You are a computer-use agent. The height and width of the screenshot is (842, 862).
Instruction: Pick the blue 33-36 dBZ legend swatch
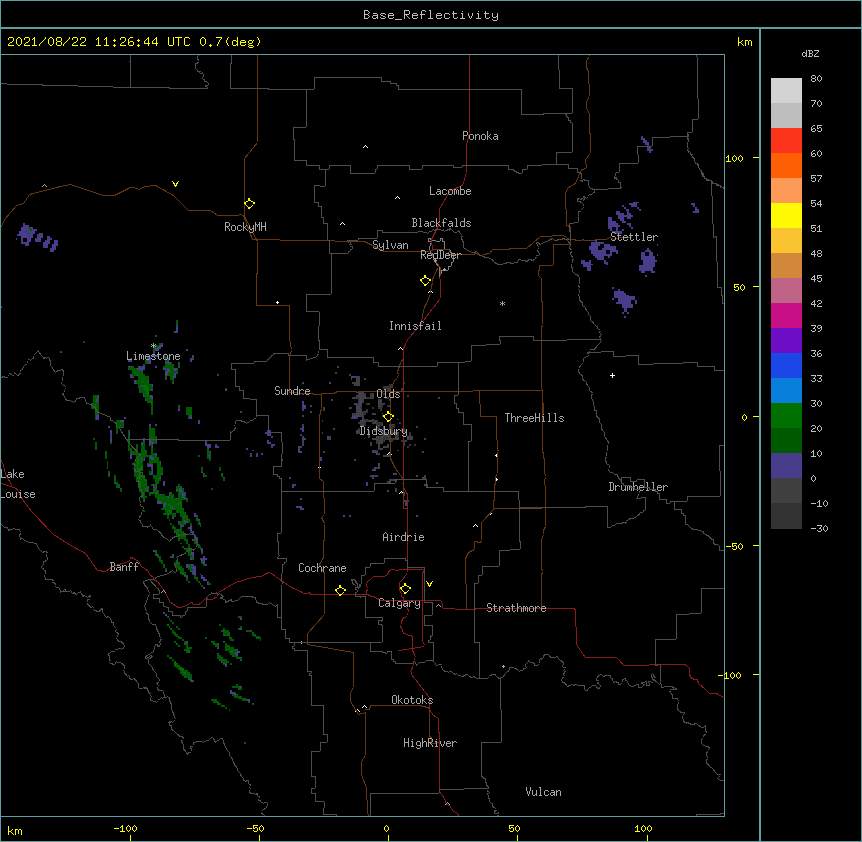tap(786, 365)
